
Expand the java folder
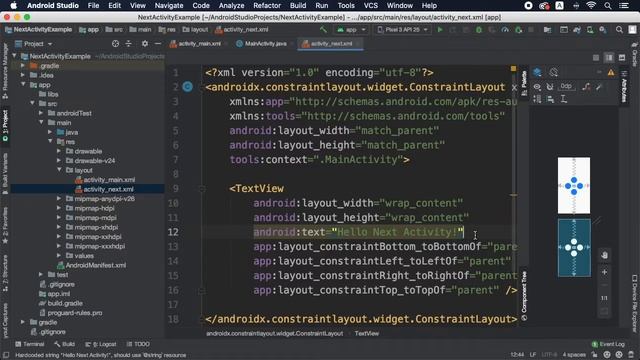click(x=50, y=132)
